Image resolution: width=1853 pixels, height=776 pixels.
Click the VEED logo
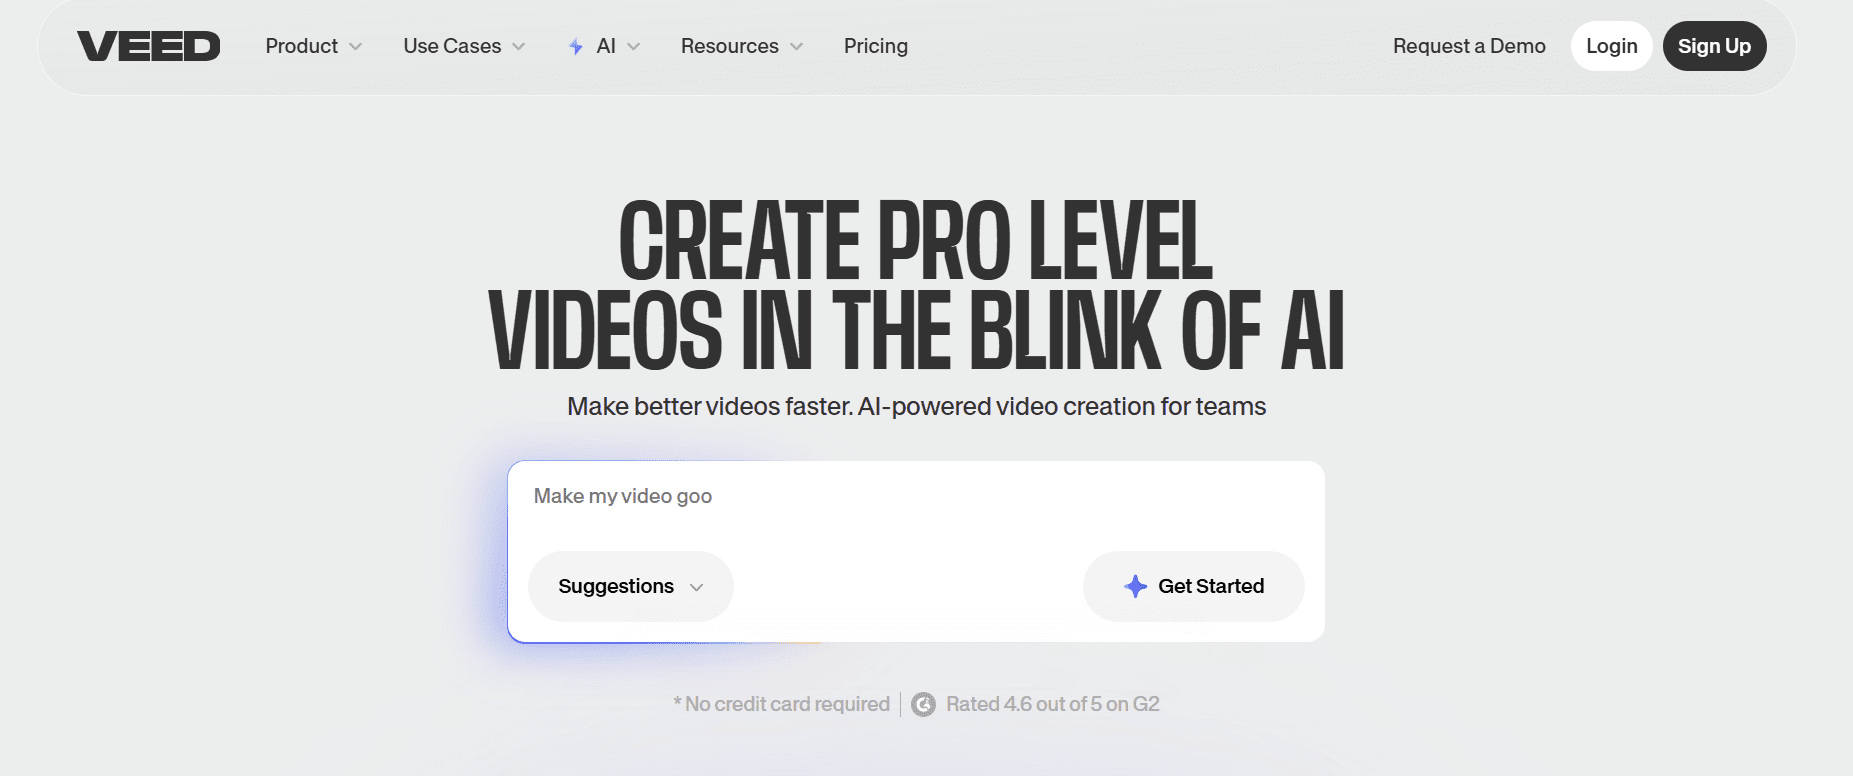point(149,46)
